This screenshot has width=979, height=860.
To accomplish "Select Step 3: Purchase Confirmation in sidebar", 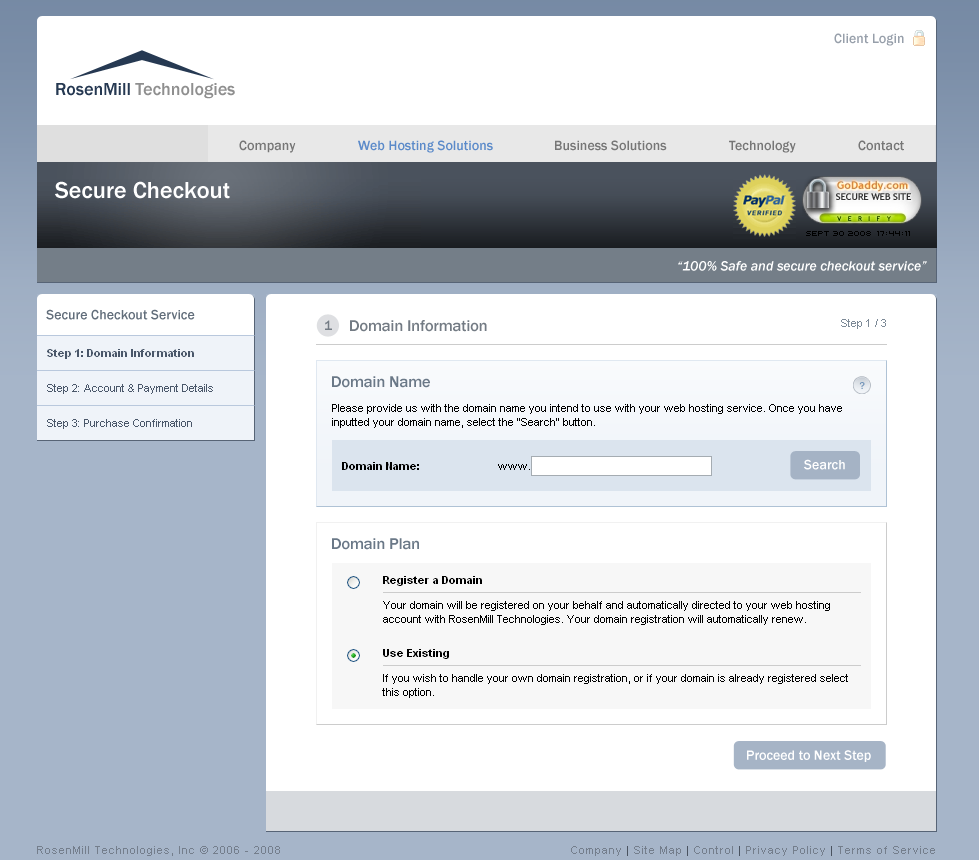I will pos(145,423).
